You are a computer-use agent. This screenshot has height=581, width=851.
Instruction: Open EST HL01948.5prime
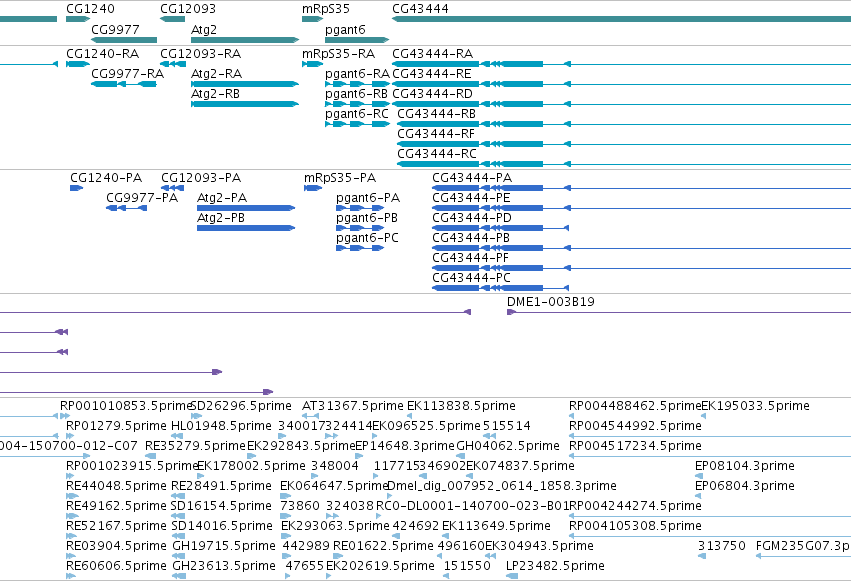pyautogui.click(x=221, y=426)
